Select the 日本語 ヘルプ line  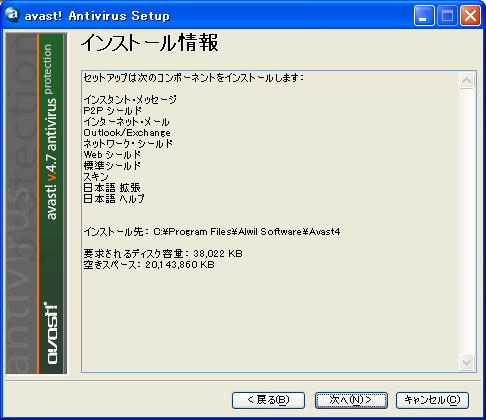tap(114, 198)
